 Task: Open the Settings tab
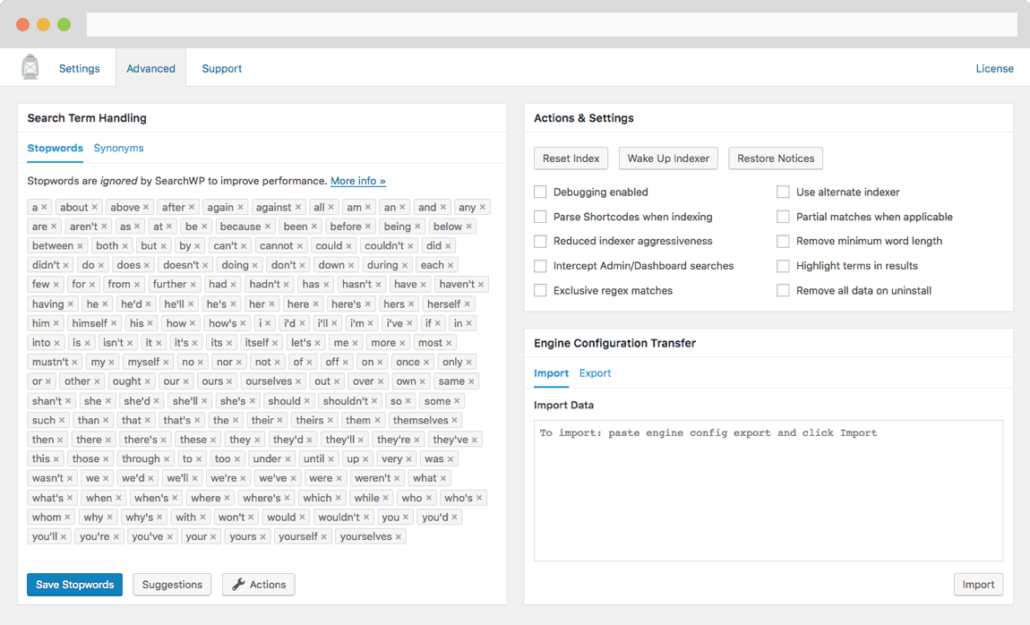(79, 68)
